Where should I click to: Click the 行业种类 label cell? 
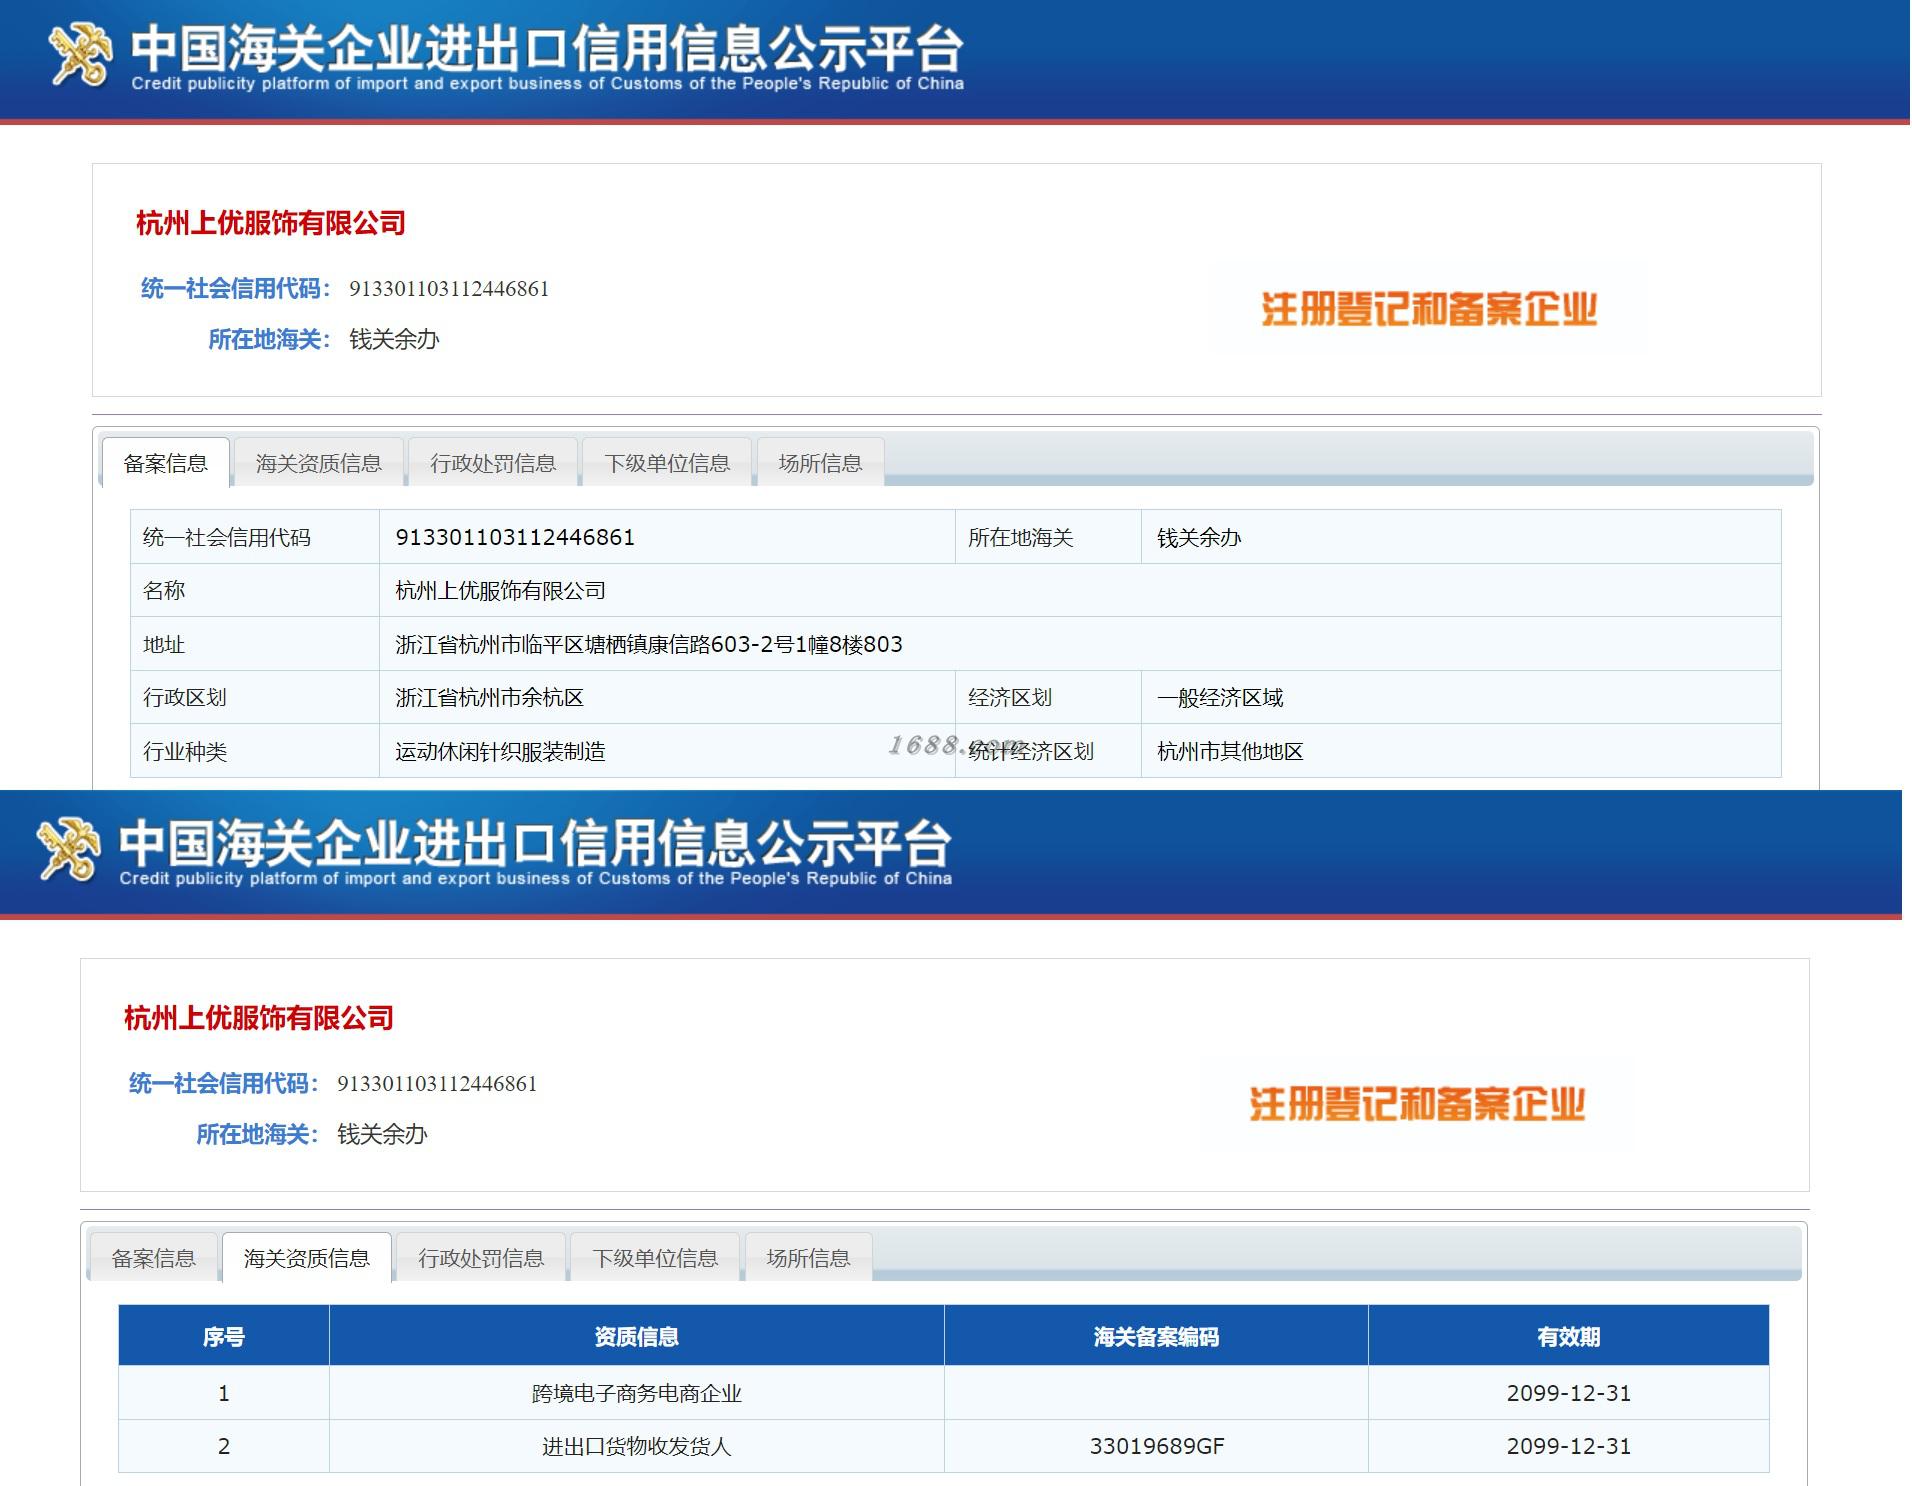[255, 751]
